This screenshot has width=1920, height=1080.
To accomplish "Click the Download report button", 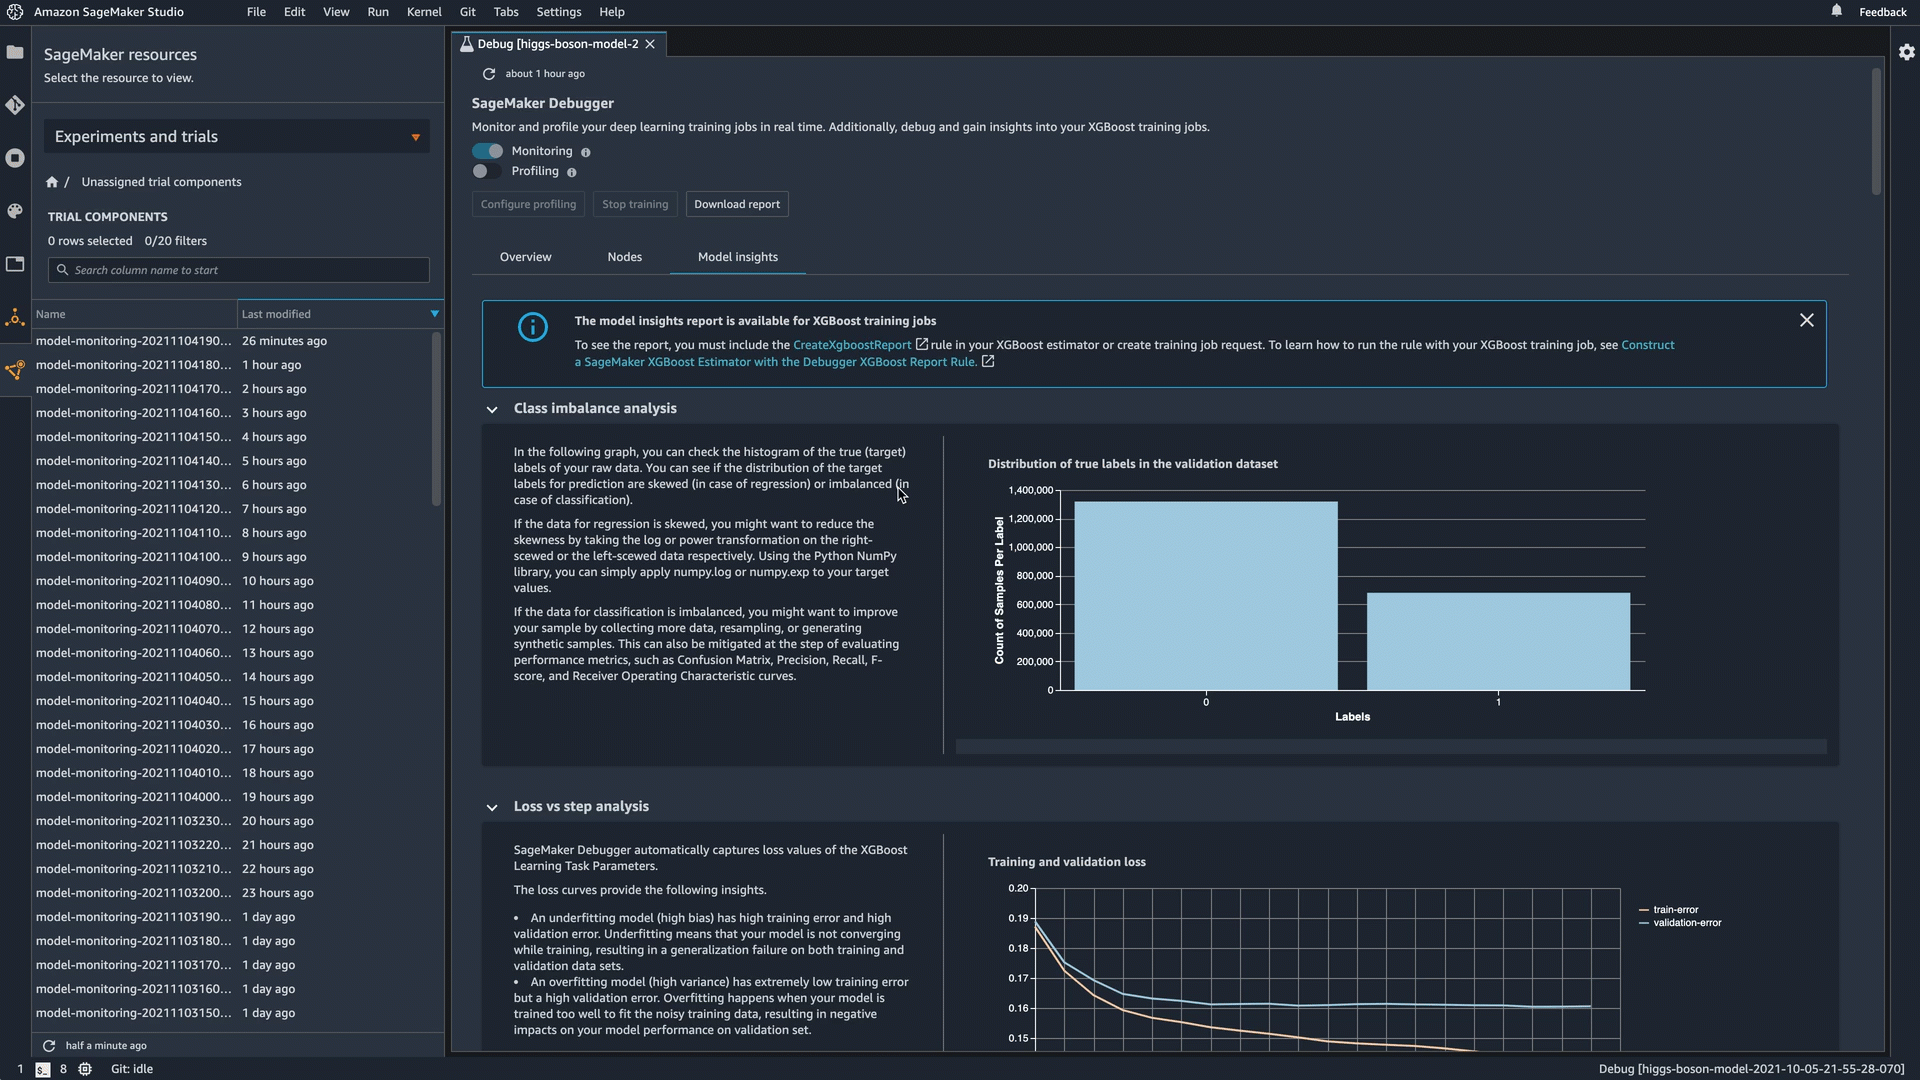I will click(x=736, y=204).
